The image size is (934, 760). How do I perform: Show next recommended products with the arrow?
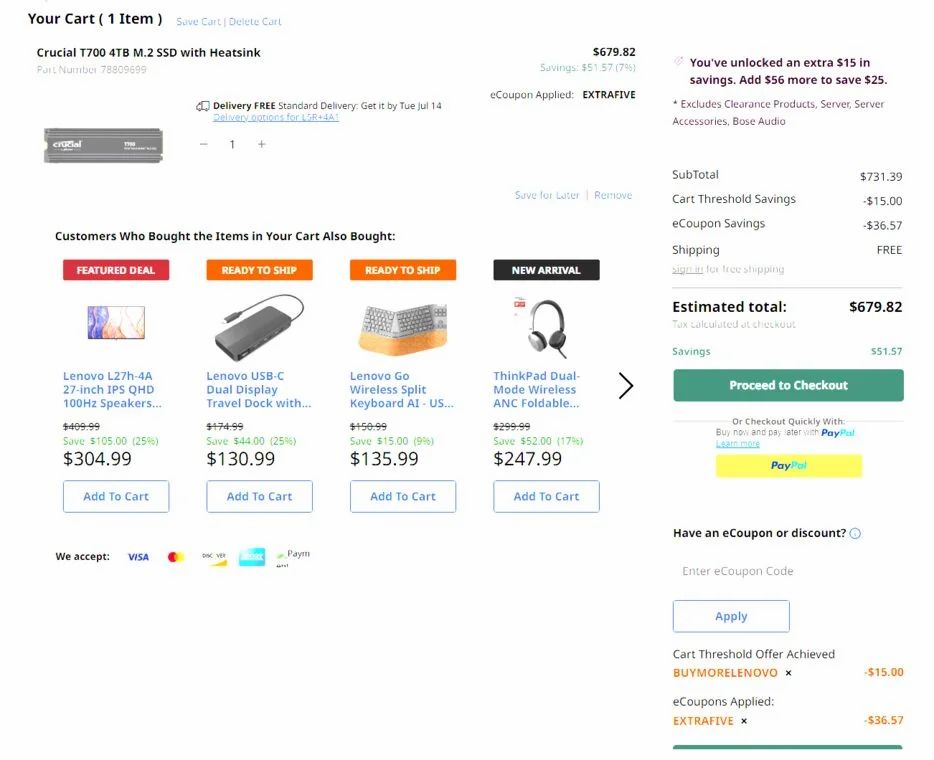tap(625, 386)
